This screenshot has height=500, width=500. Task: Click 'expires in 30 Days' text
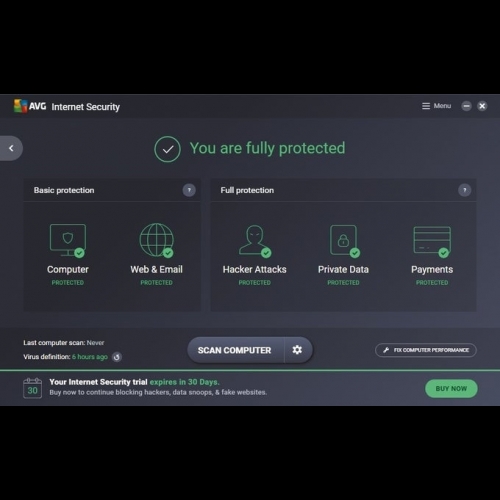[184, 382]
